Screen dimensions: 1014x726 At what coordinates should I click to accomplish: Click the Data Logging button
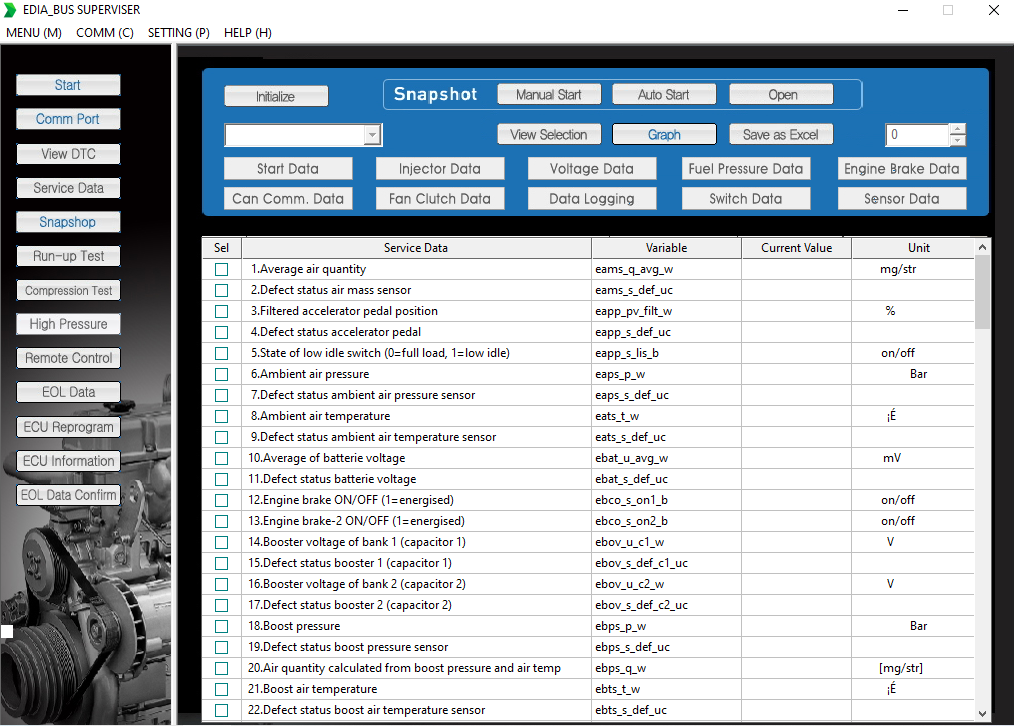592,198
